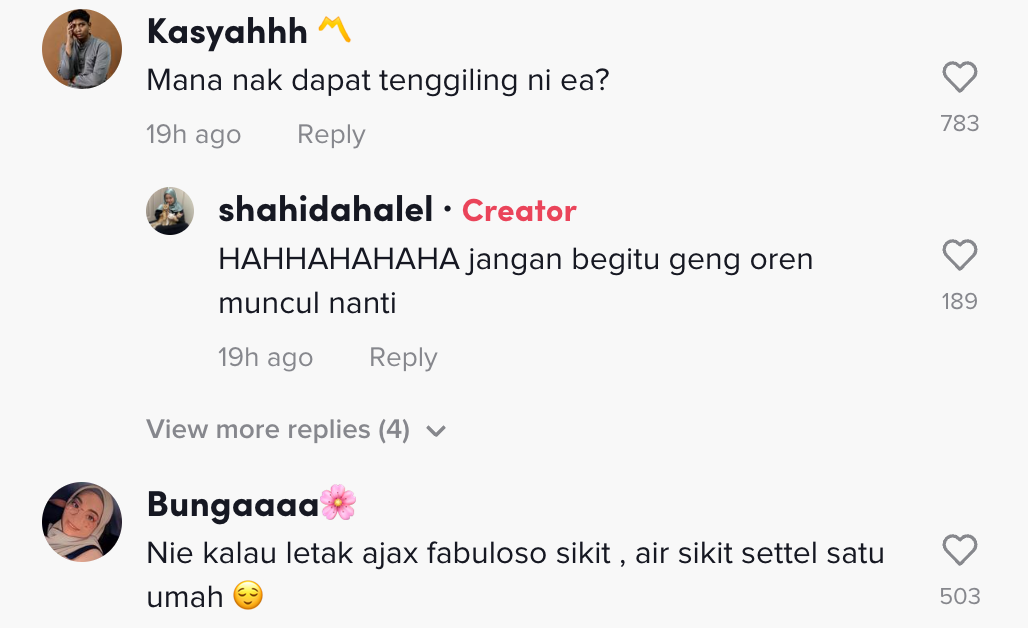Expand replies using the chevron arrow
1028x628 pixels.
(435, 431)
